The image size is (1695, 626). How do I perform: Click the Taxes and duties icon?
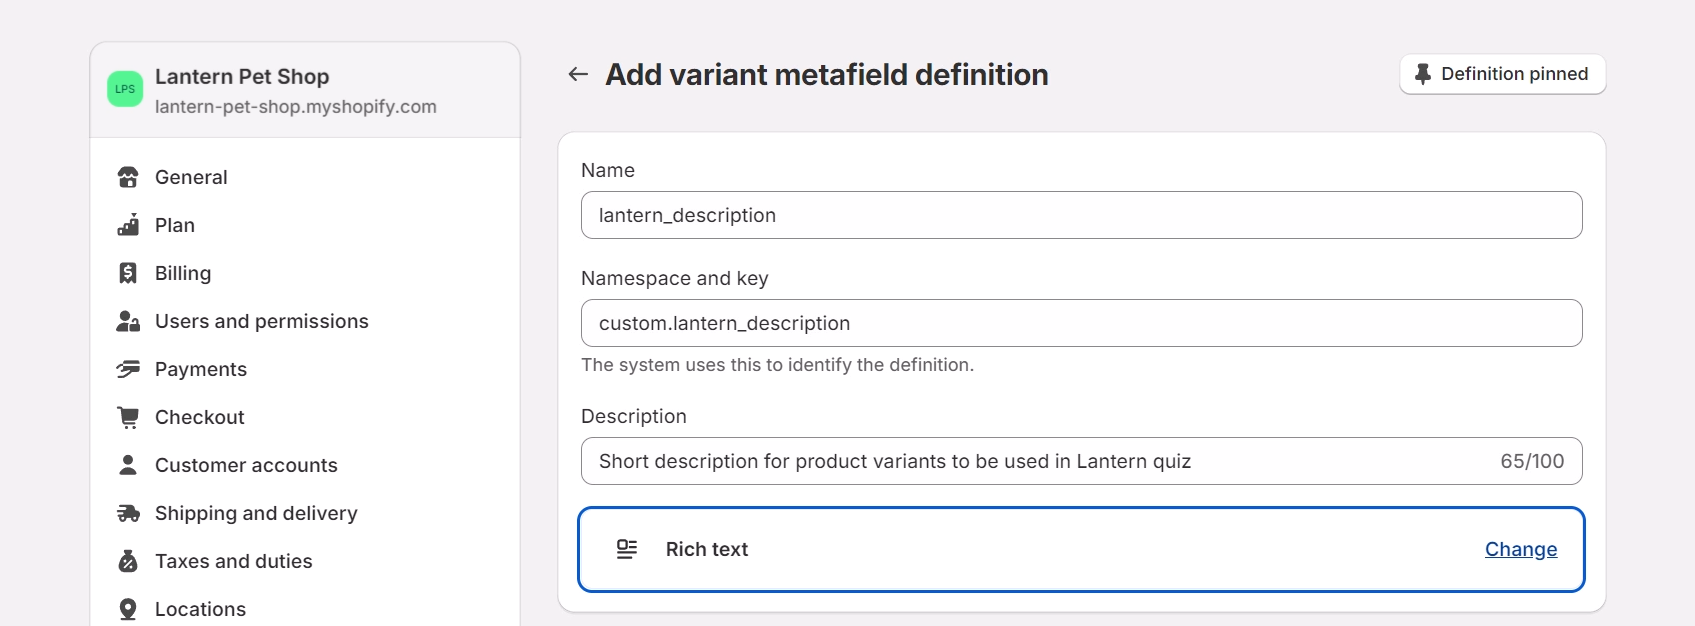(x=128, y=561)
